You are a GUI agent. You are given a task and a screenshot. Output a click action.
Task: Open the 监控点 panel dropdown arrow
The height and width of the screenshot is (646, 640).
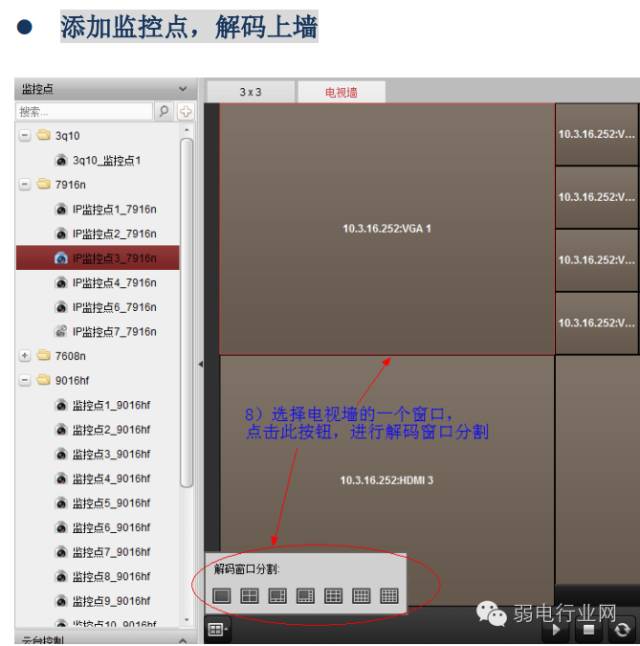[x=183, y=89]
